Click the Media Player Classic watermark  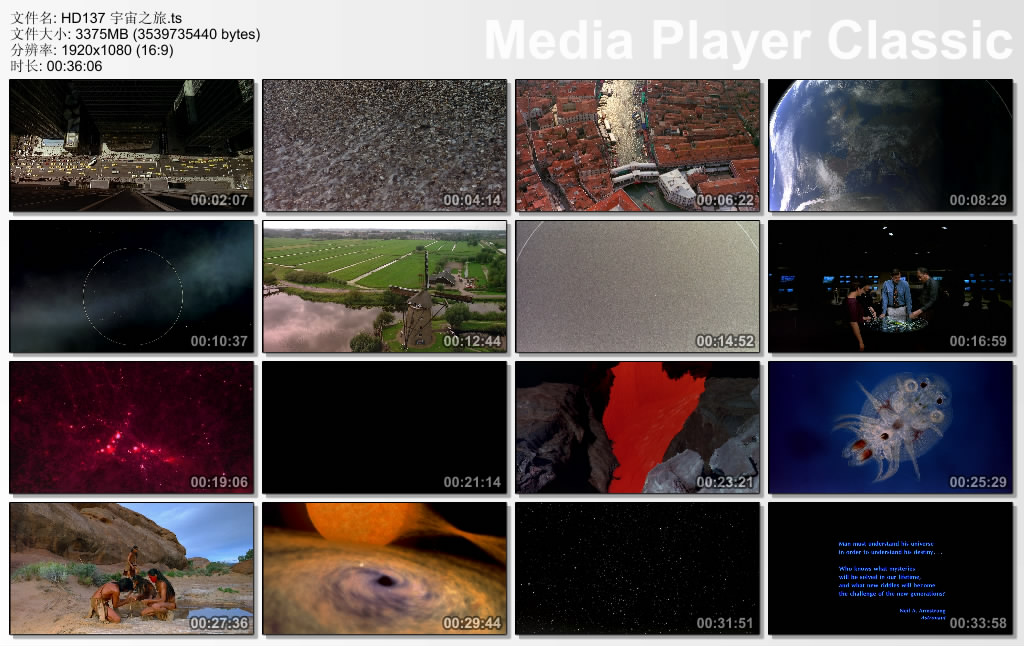coord(748,41)
